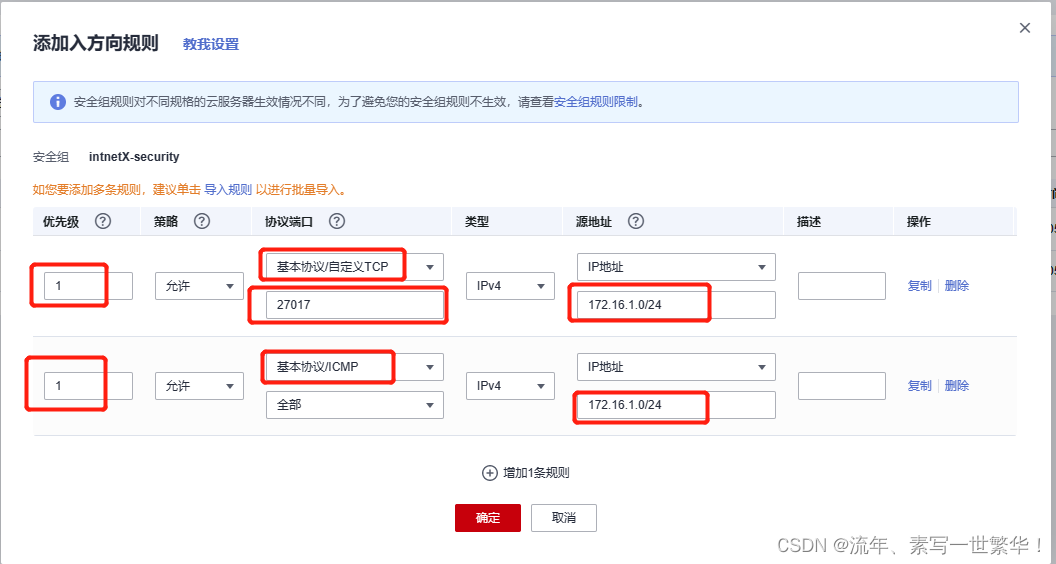Click the 添加入方向规则 dialog title
1056x564 pixels.
96,44
